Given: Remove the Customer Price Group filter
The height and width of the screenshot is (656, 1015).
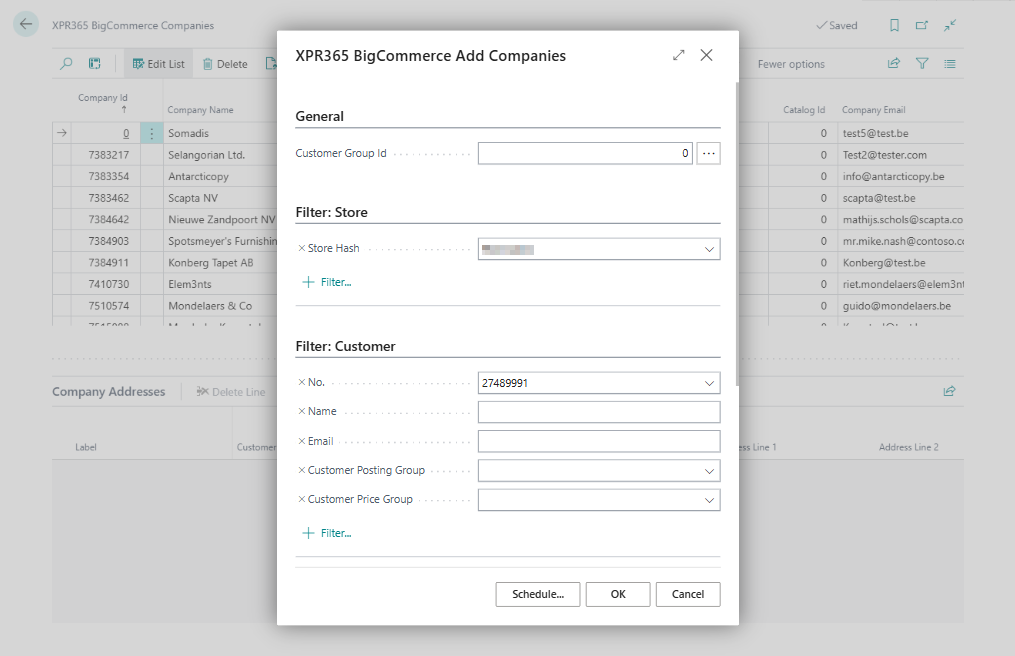Looking at the screenshot, I should pos(301,499).
